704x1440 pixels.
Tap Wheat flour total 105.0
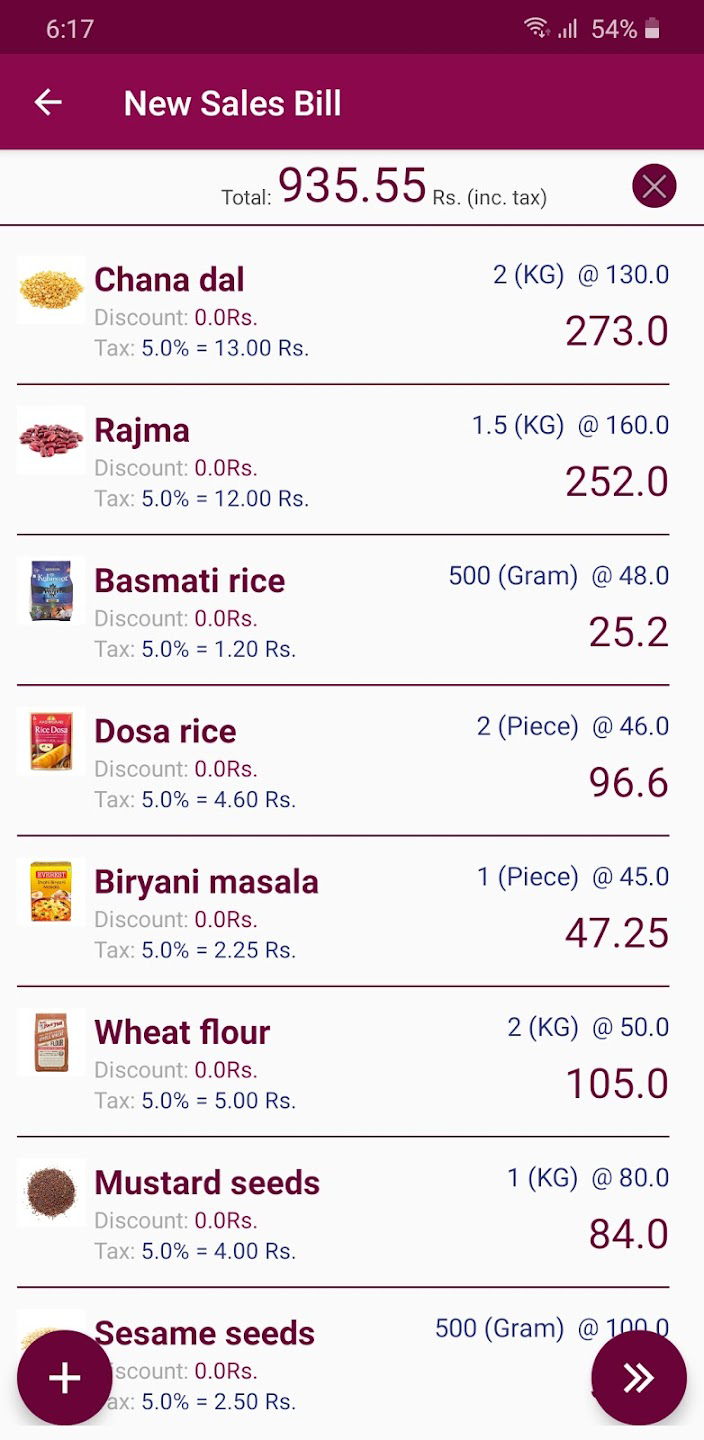click(x=617, y=1084)
